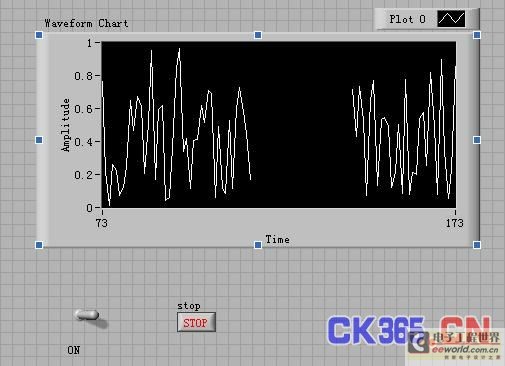Image resolution: width=505 pixels, height=366 pixels.
Task: Click the top-right selection handle of chart
Action: [477, 35]
